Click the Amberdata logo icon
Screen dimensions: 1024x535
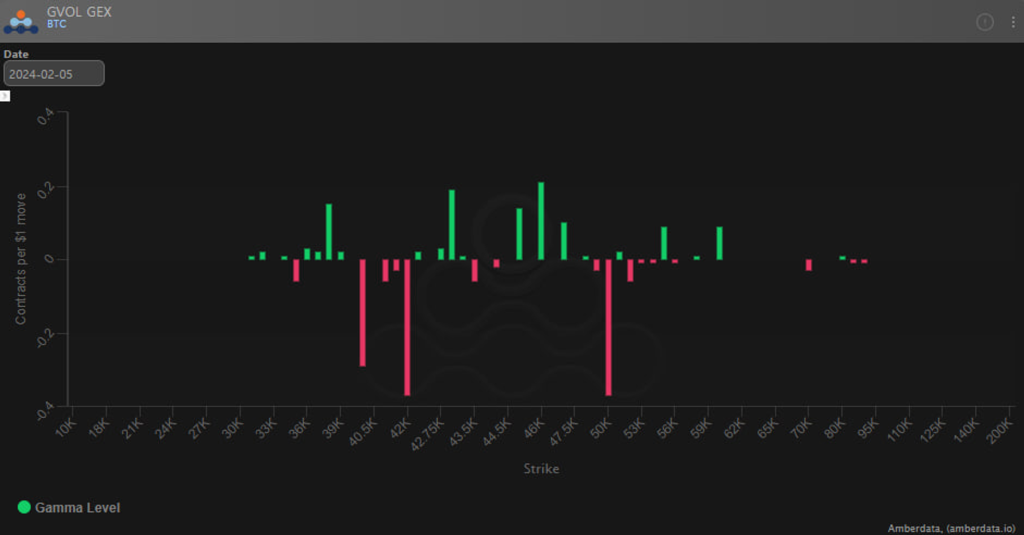point(21,21)
